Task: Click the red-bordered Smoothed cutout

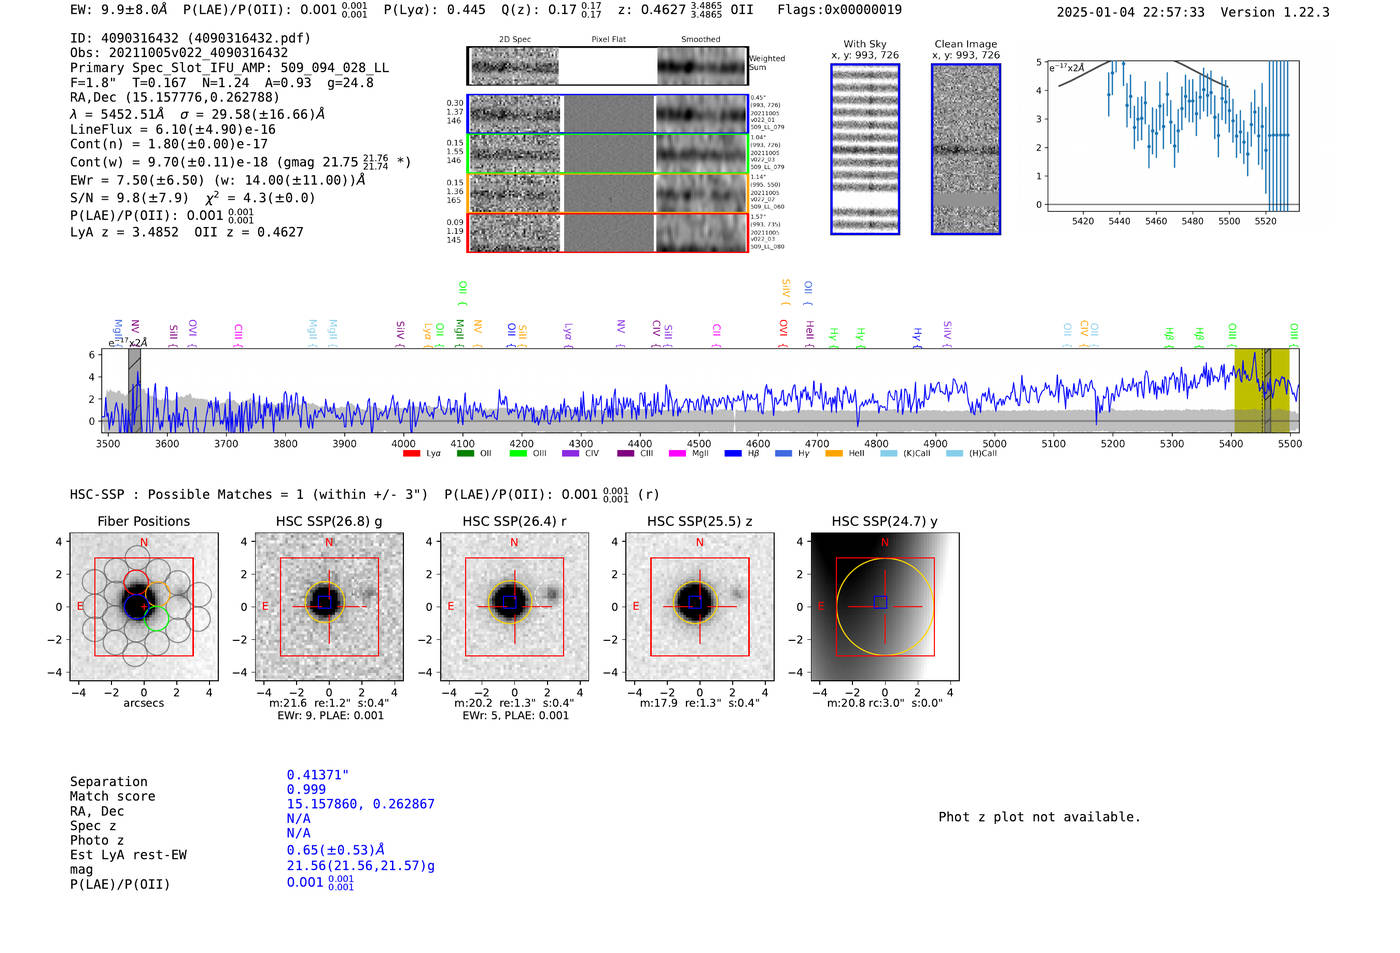Action: [701, 233]
